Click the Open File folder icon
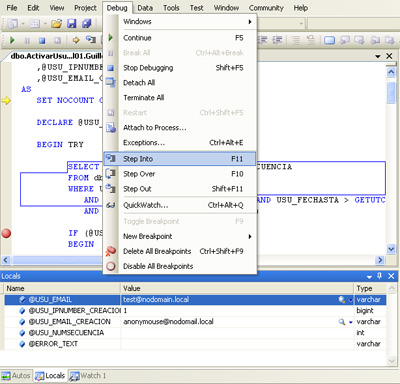 click(56, 24)
